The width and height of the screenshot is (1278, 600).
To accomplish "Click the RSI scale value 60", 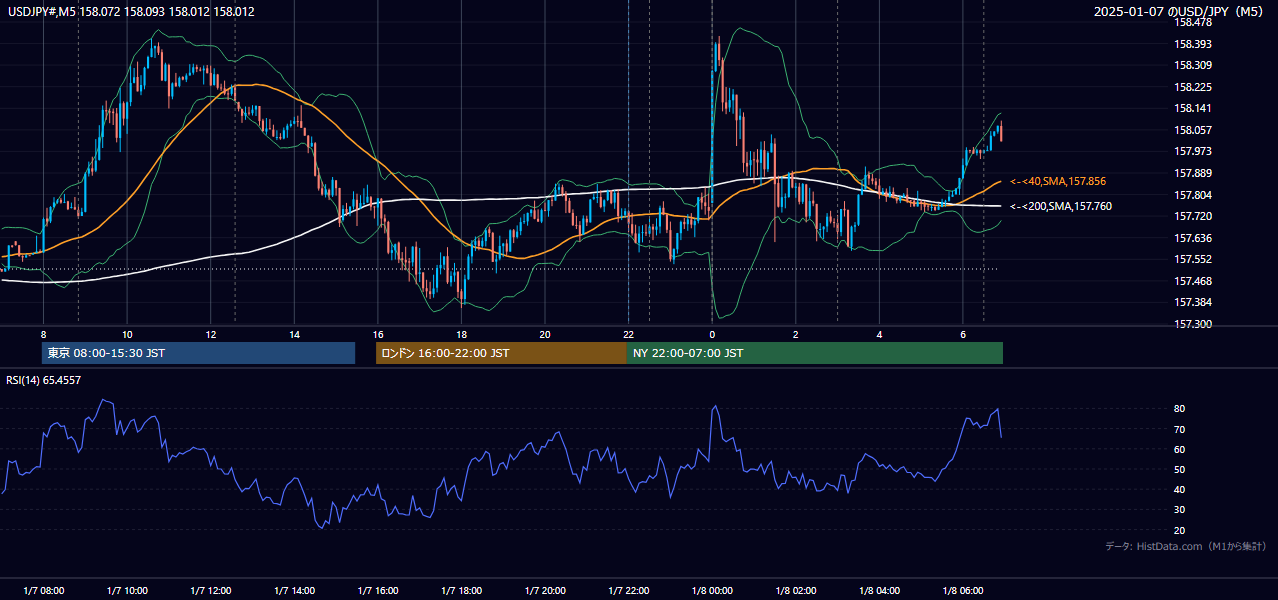I will 1180,449.
